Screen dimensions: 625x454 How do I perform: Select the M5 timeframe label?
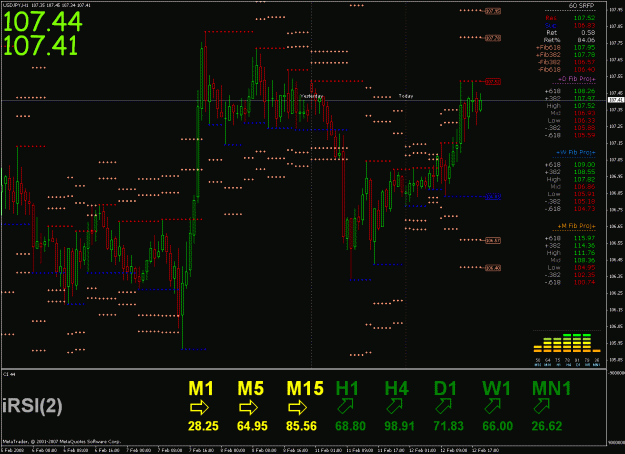click(251, 388)
